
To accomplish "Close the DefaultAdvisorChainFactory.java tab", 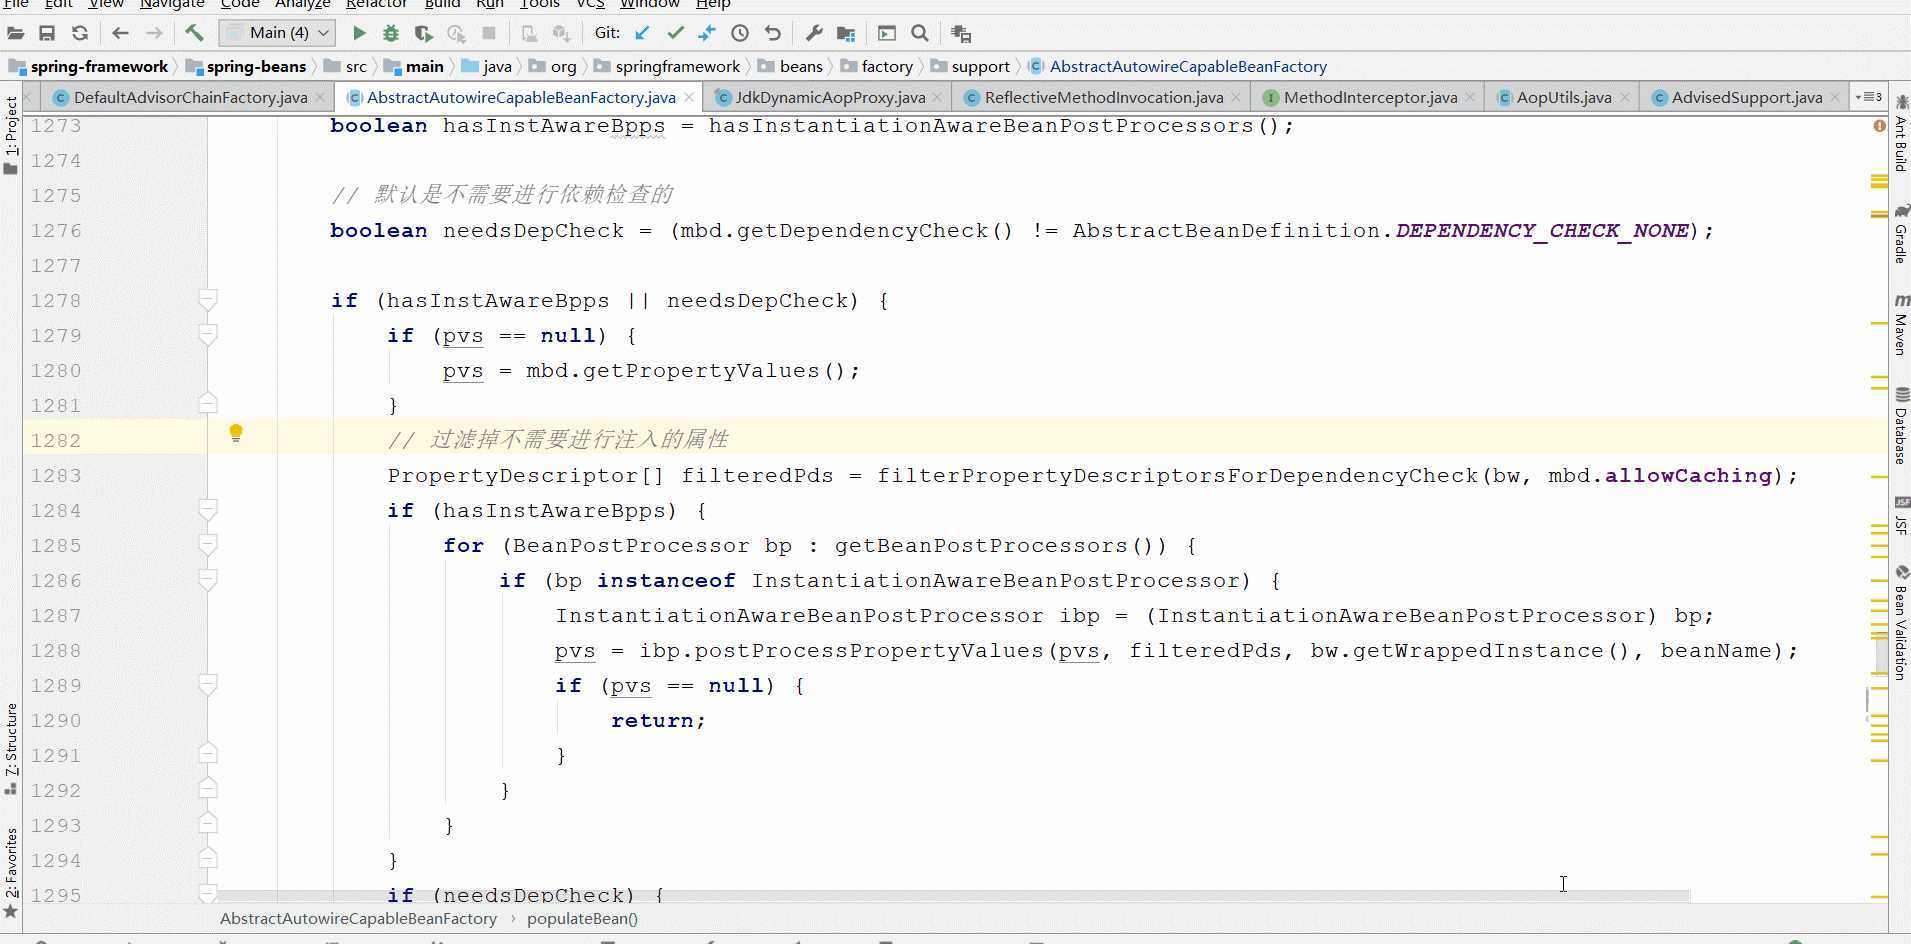I will coord(320,97).
